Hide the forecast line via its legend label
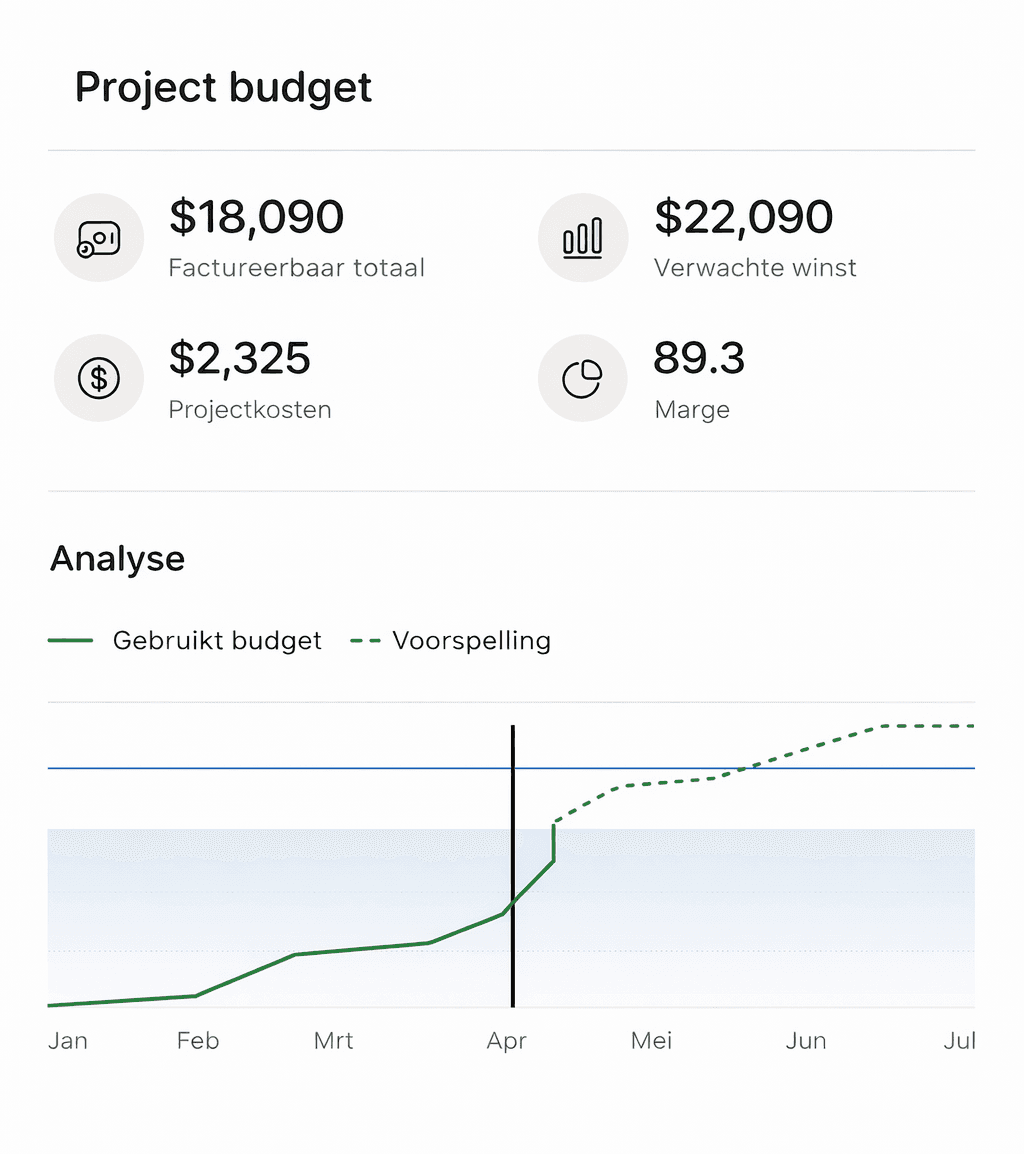The image size is (1024, 1154). pyautogui.click(x=472, y=640)
